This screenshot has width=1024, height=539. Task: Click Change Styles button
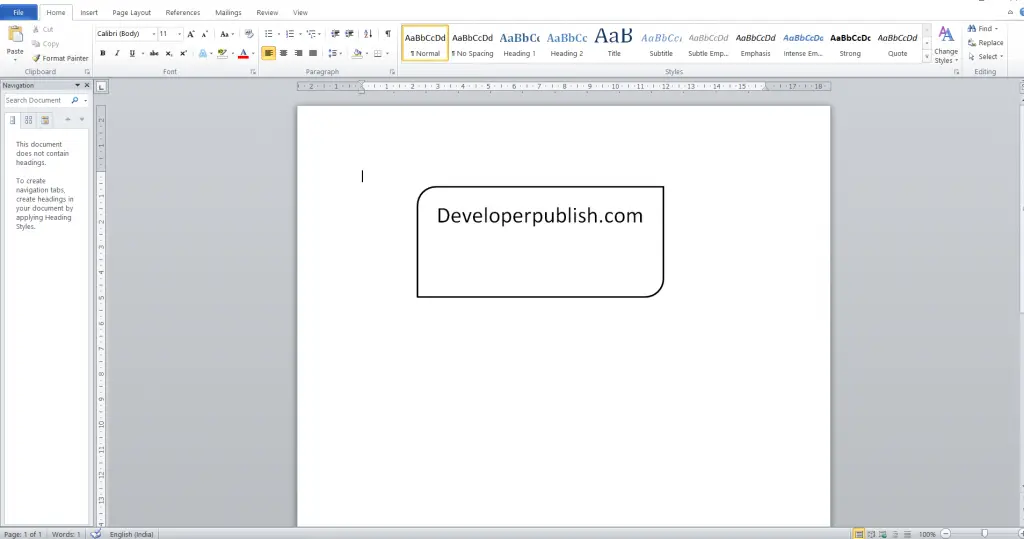tap(946, 45)
